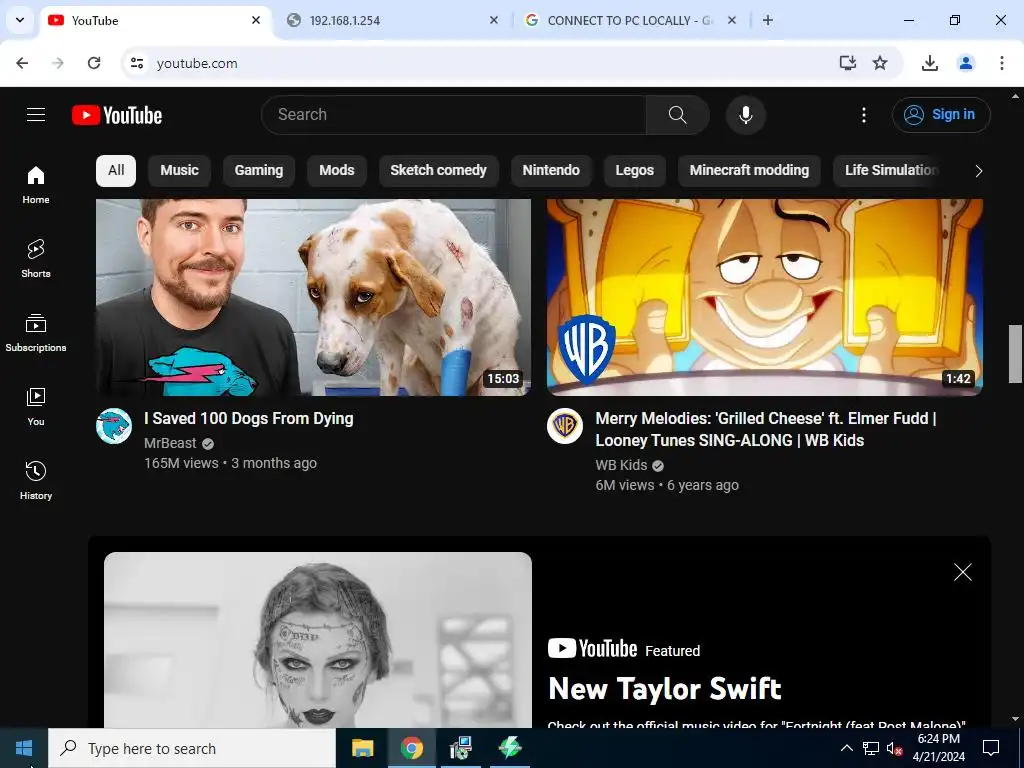Screen dimensions: 1024x768
Task: Select the Legos filter chip
Action: (635, 170)
